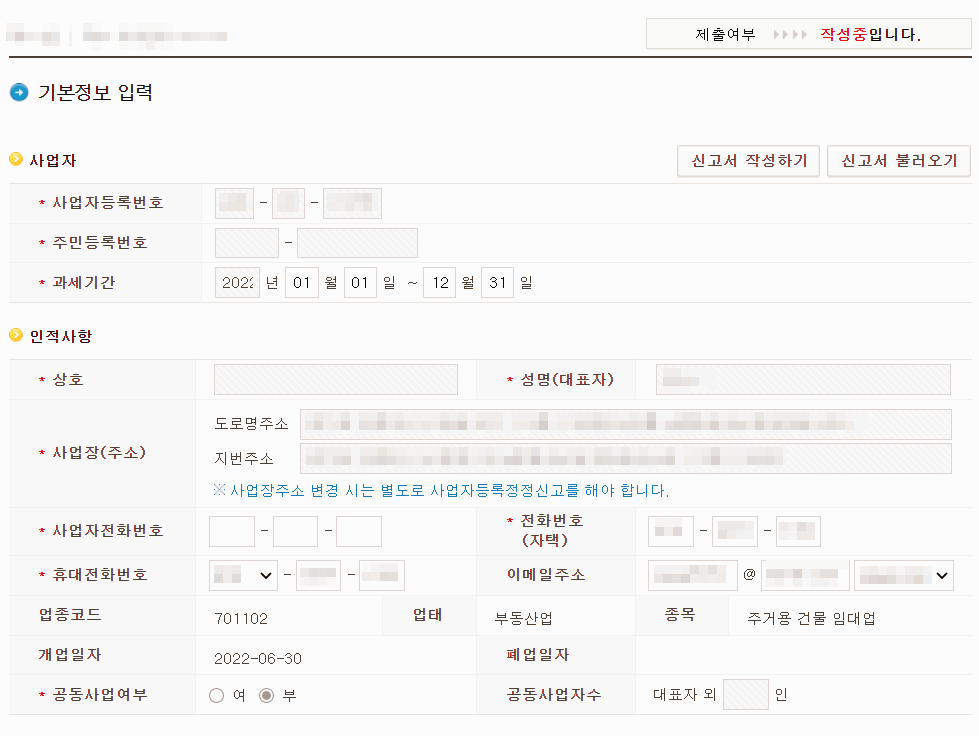Click the first 전화번호(자택) input box

click(x=670, y=531)
